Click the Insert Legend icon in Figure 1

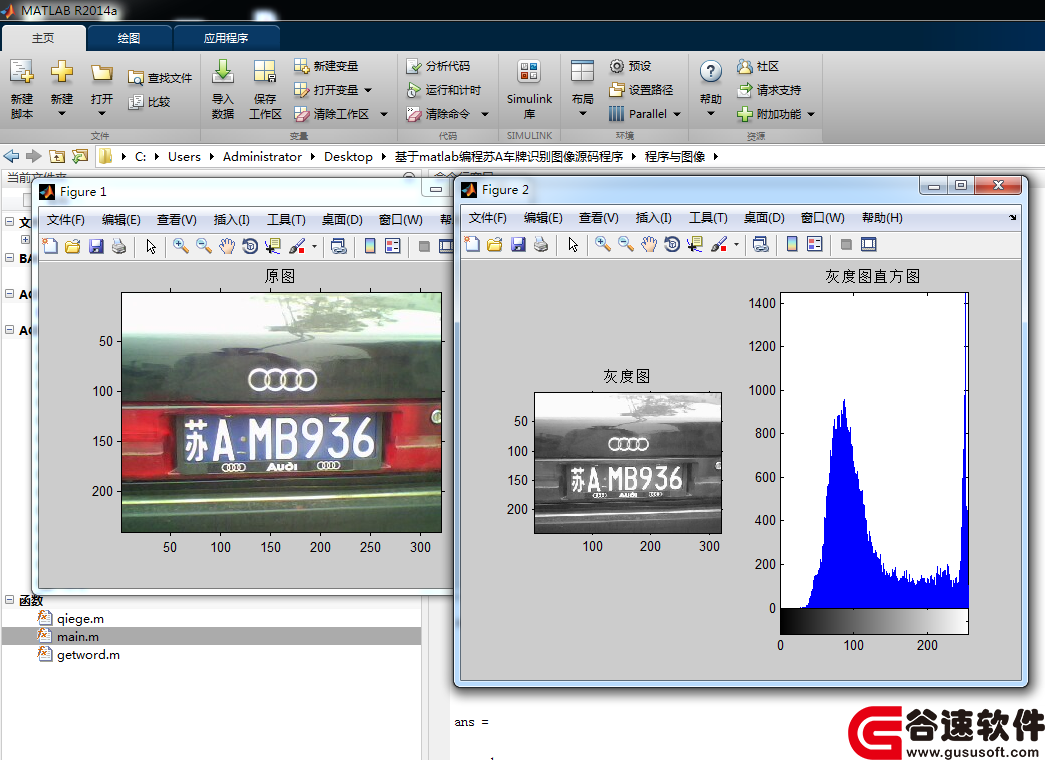(x=393, y=247)
